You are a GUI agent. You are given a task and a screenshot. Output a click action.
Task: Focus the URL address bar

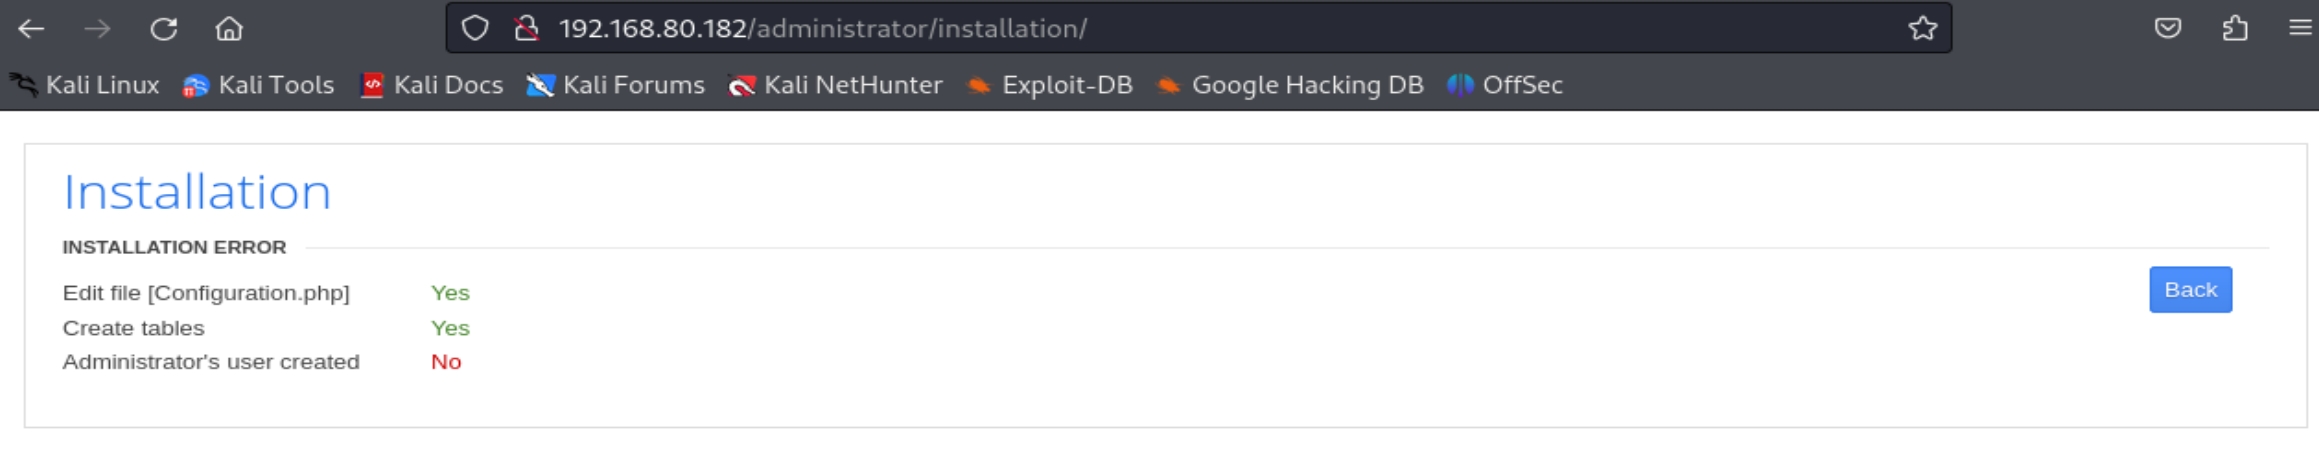[x=1200, y=29]
